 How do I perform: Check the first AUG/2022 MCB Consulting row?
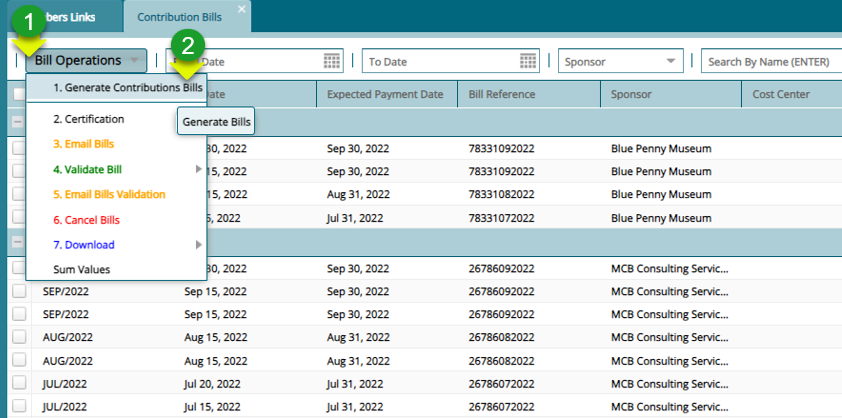(x=19, y=337)
